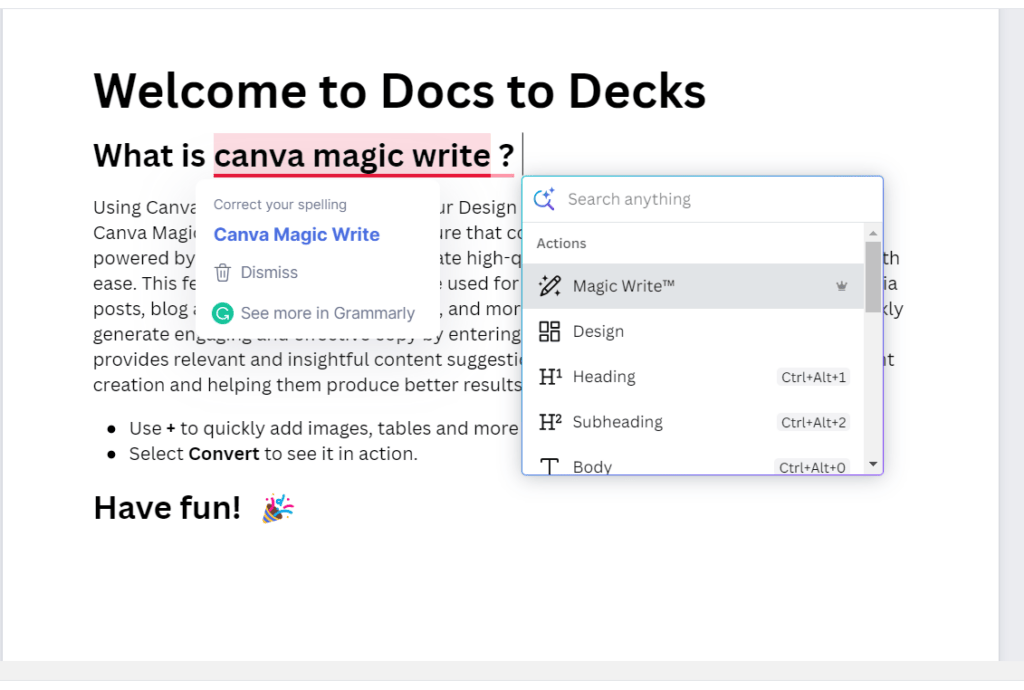Screen dimensions: 1024x690
Task: Choose Heading from the Actions list
Action: [x=603, y=377]
